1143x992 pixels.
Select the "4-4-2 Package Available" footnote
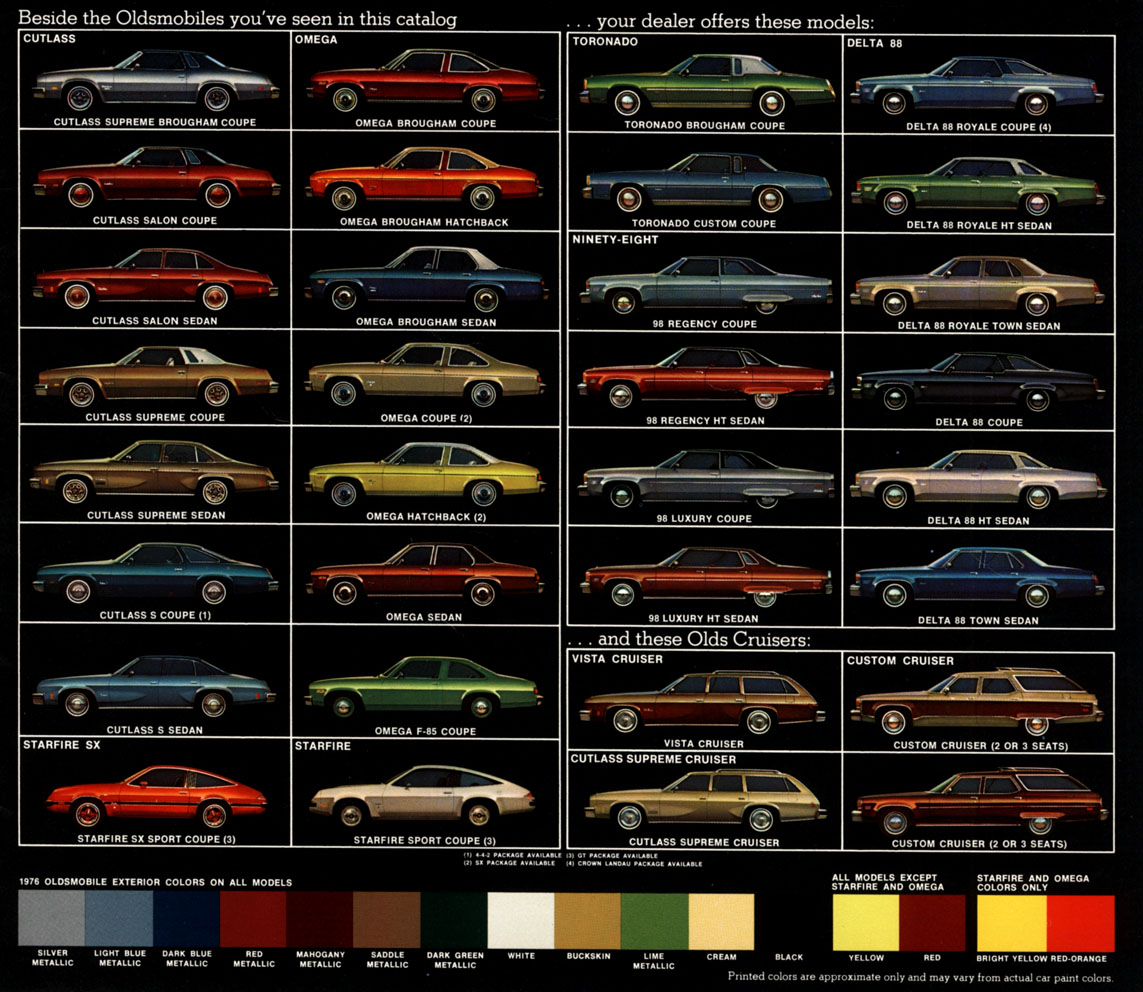click(512, 856)
